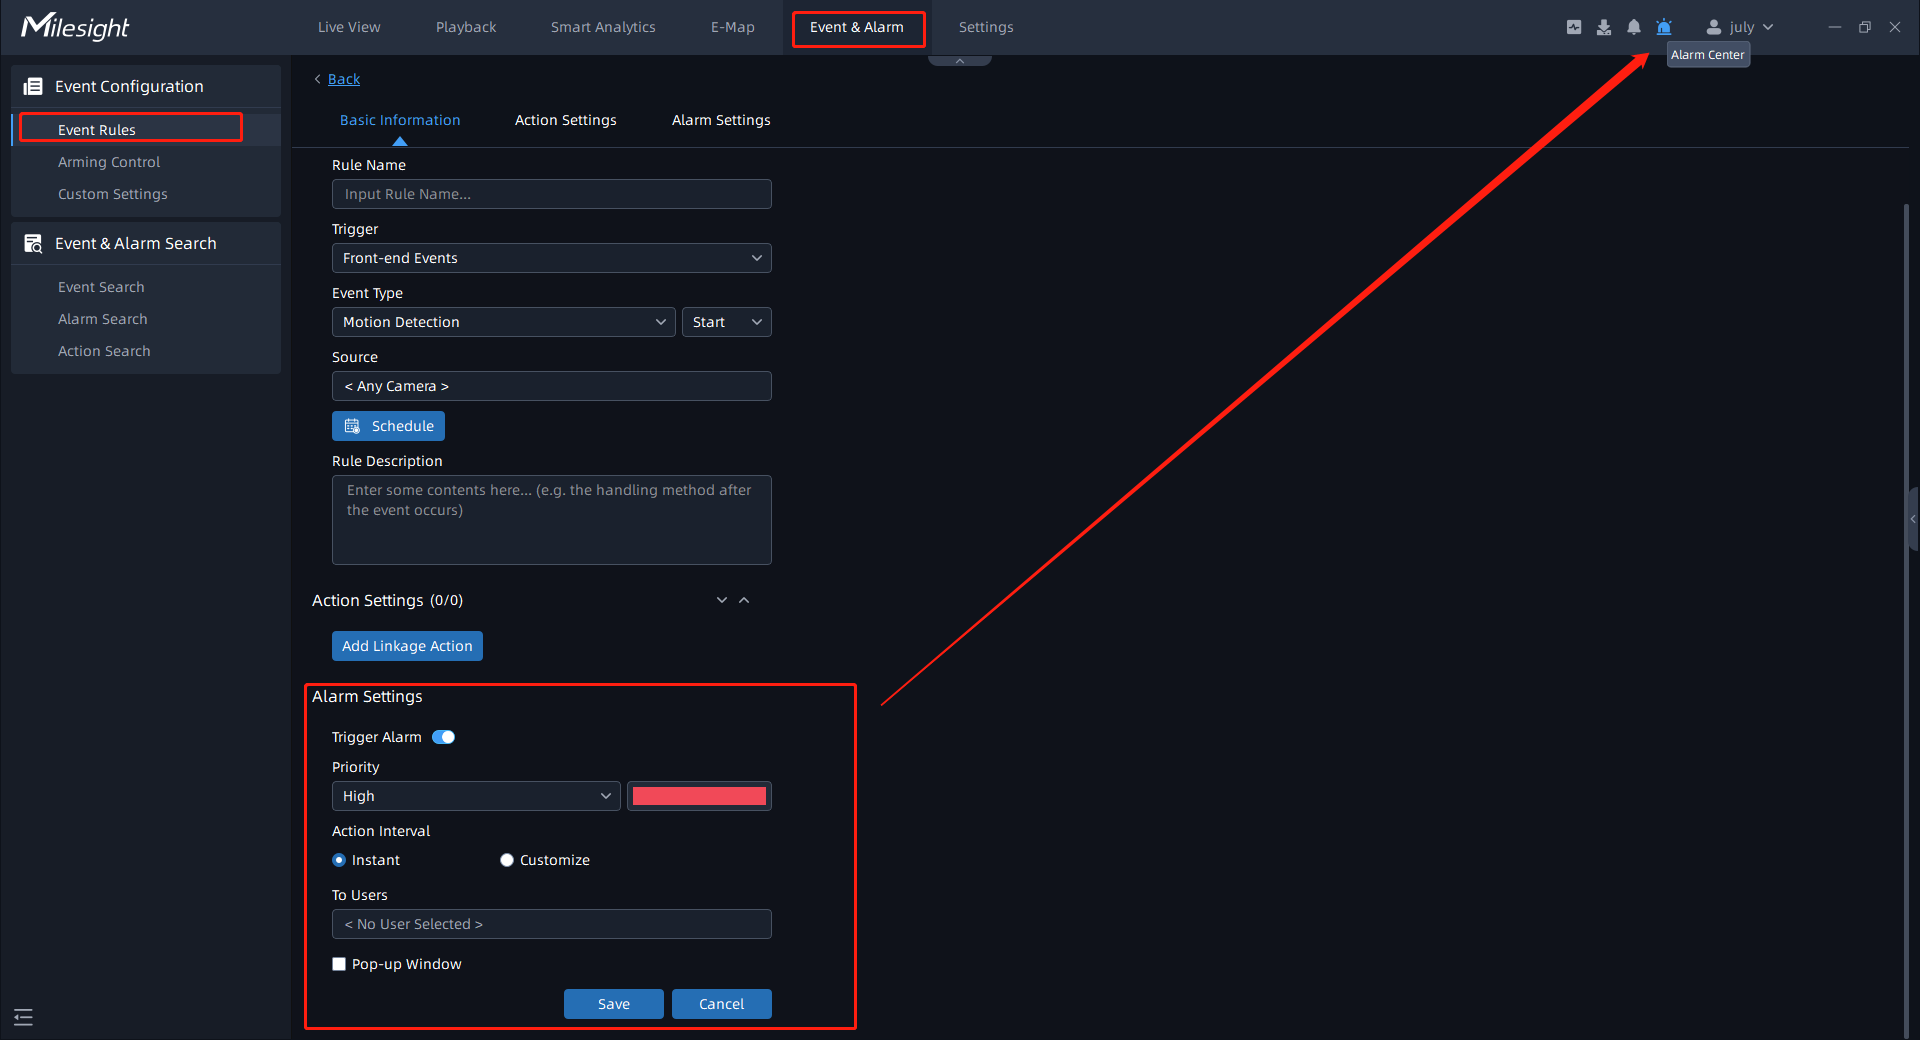
Task: Click the notification bell icon
Action: [1633, 27]
